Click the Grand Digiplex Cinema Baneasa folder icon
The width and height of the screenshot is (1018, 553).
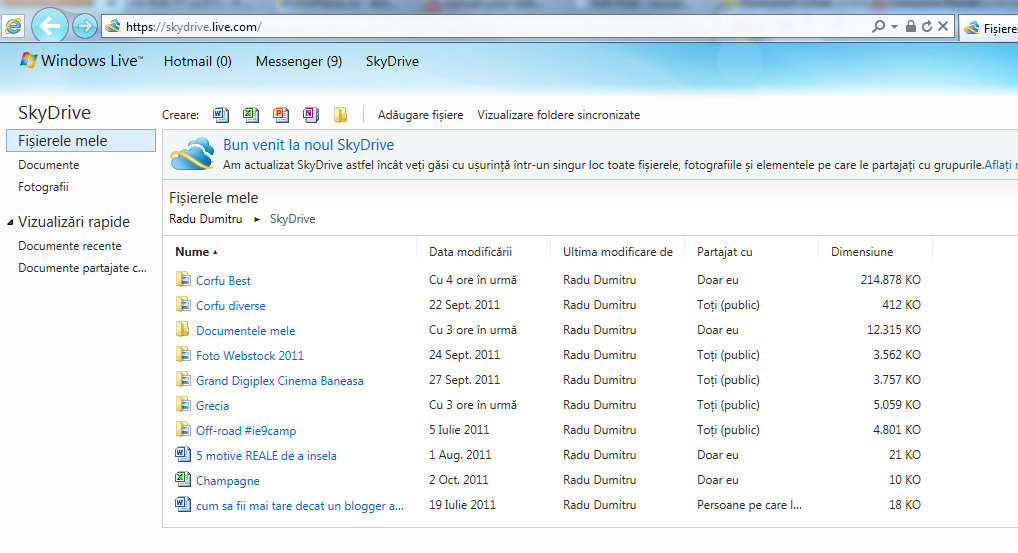coord(183,380)
